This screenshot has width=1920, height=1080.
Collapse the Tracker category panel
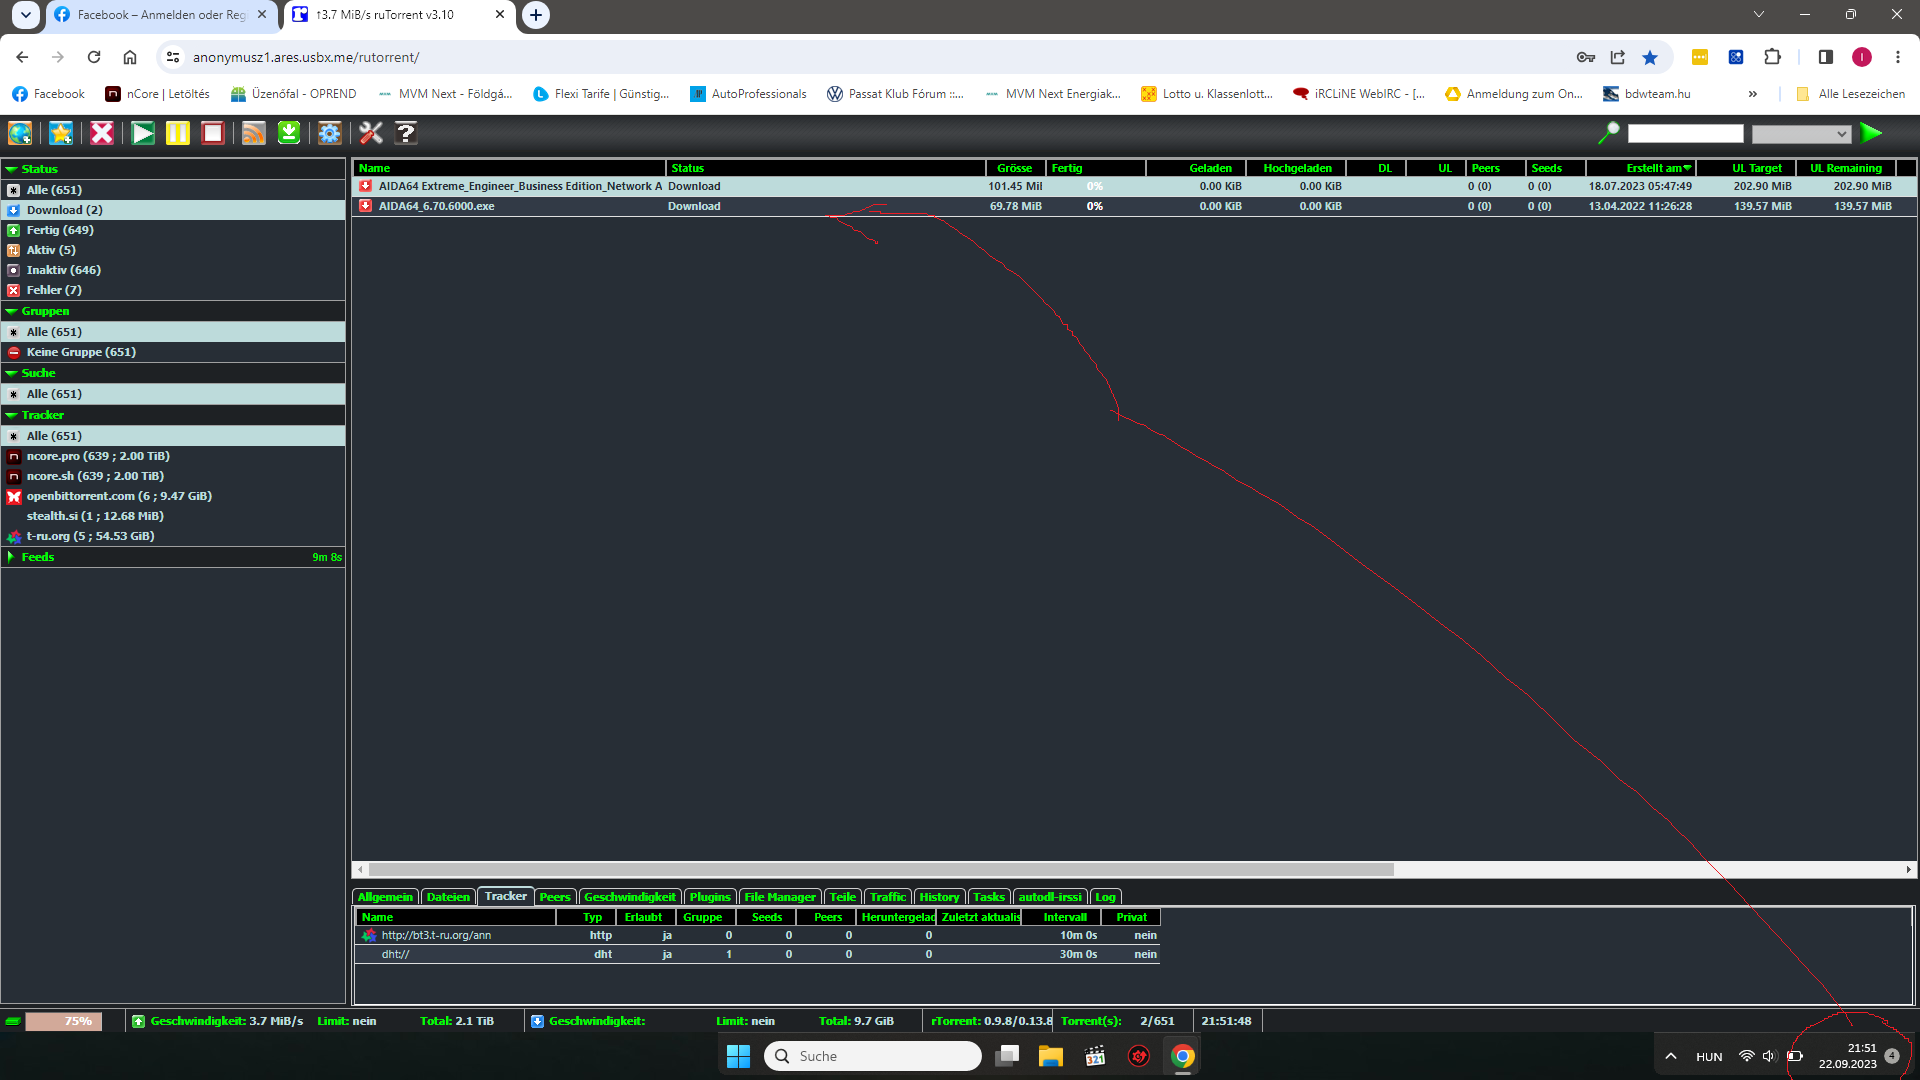(173, 415)
